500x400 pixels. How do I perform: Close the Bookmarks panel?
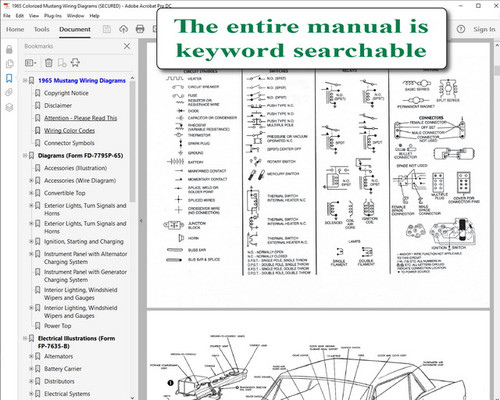coord(127,46)
